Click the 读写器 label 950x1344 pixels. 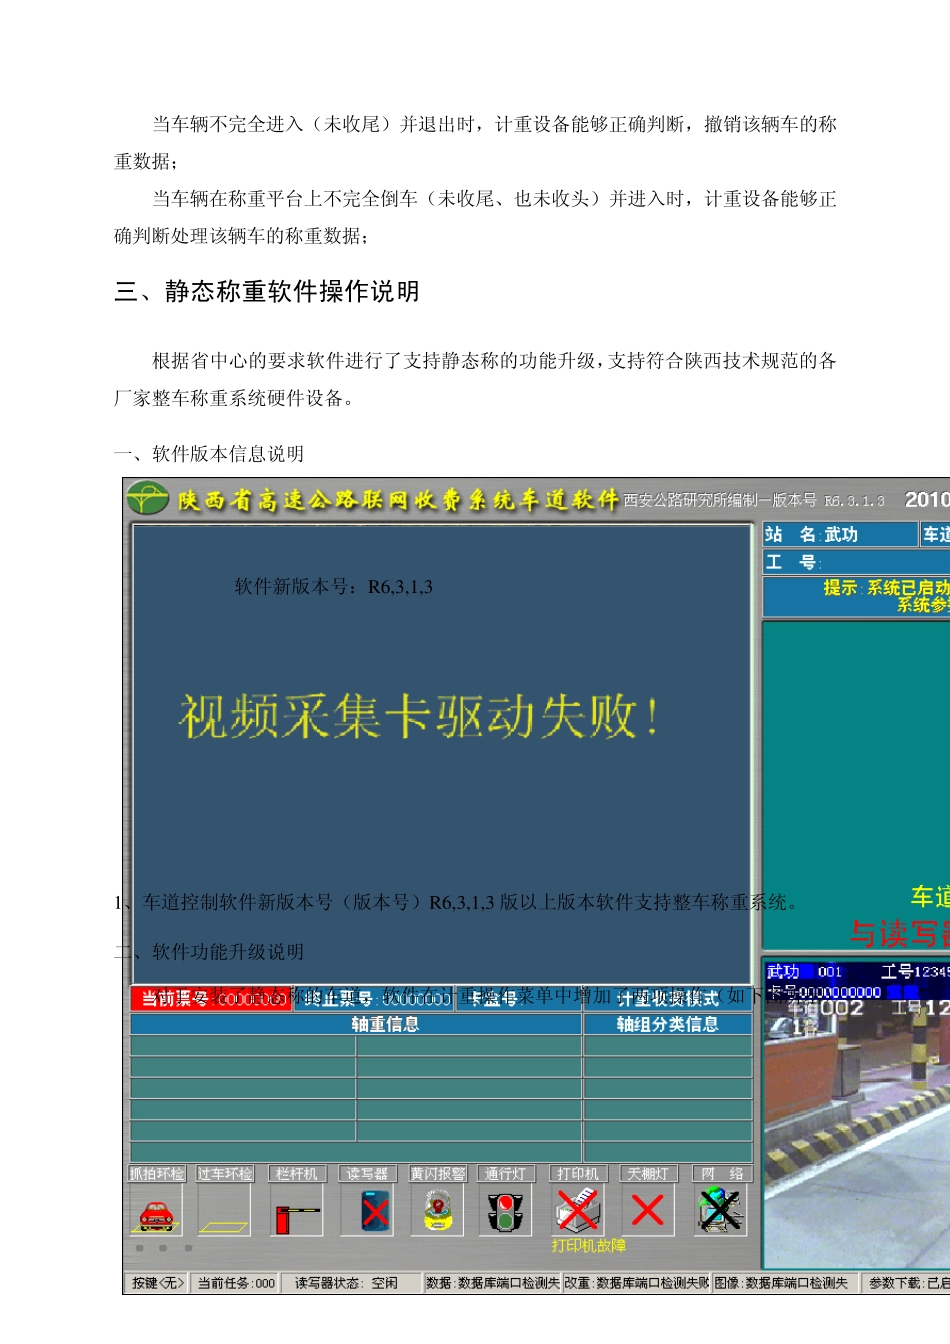click(x=368, y=1174)
